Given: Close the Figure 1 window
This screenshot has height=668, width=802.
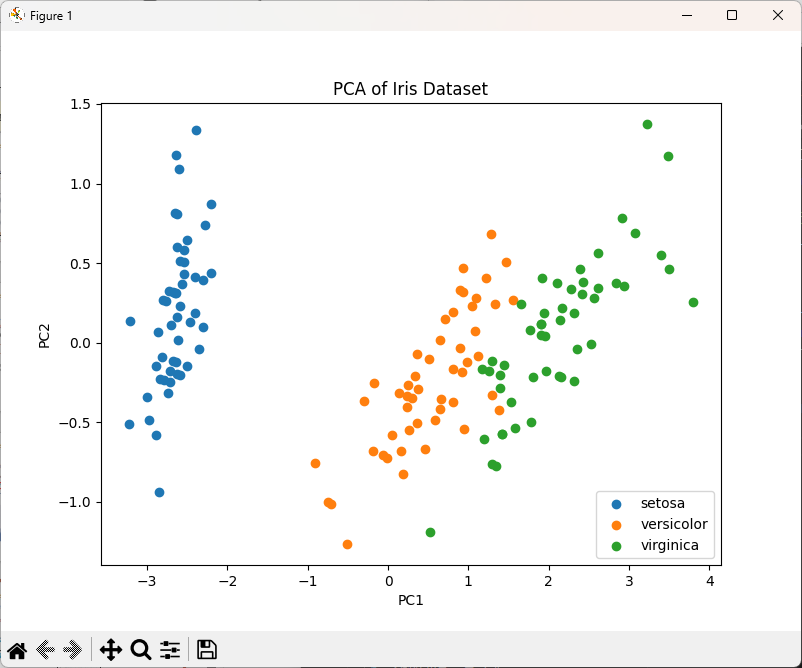Looking at the screenshot, I should (x=778, y=15).
